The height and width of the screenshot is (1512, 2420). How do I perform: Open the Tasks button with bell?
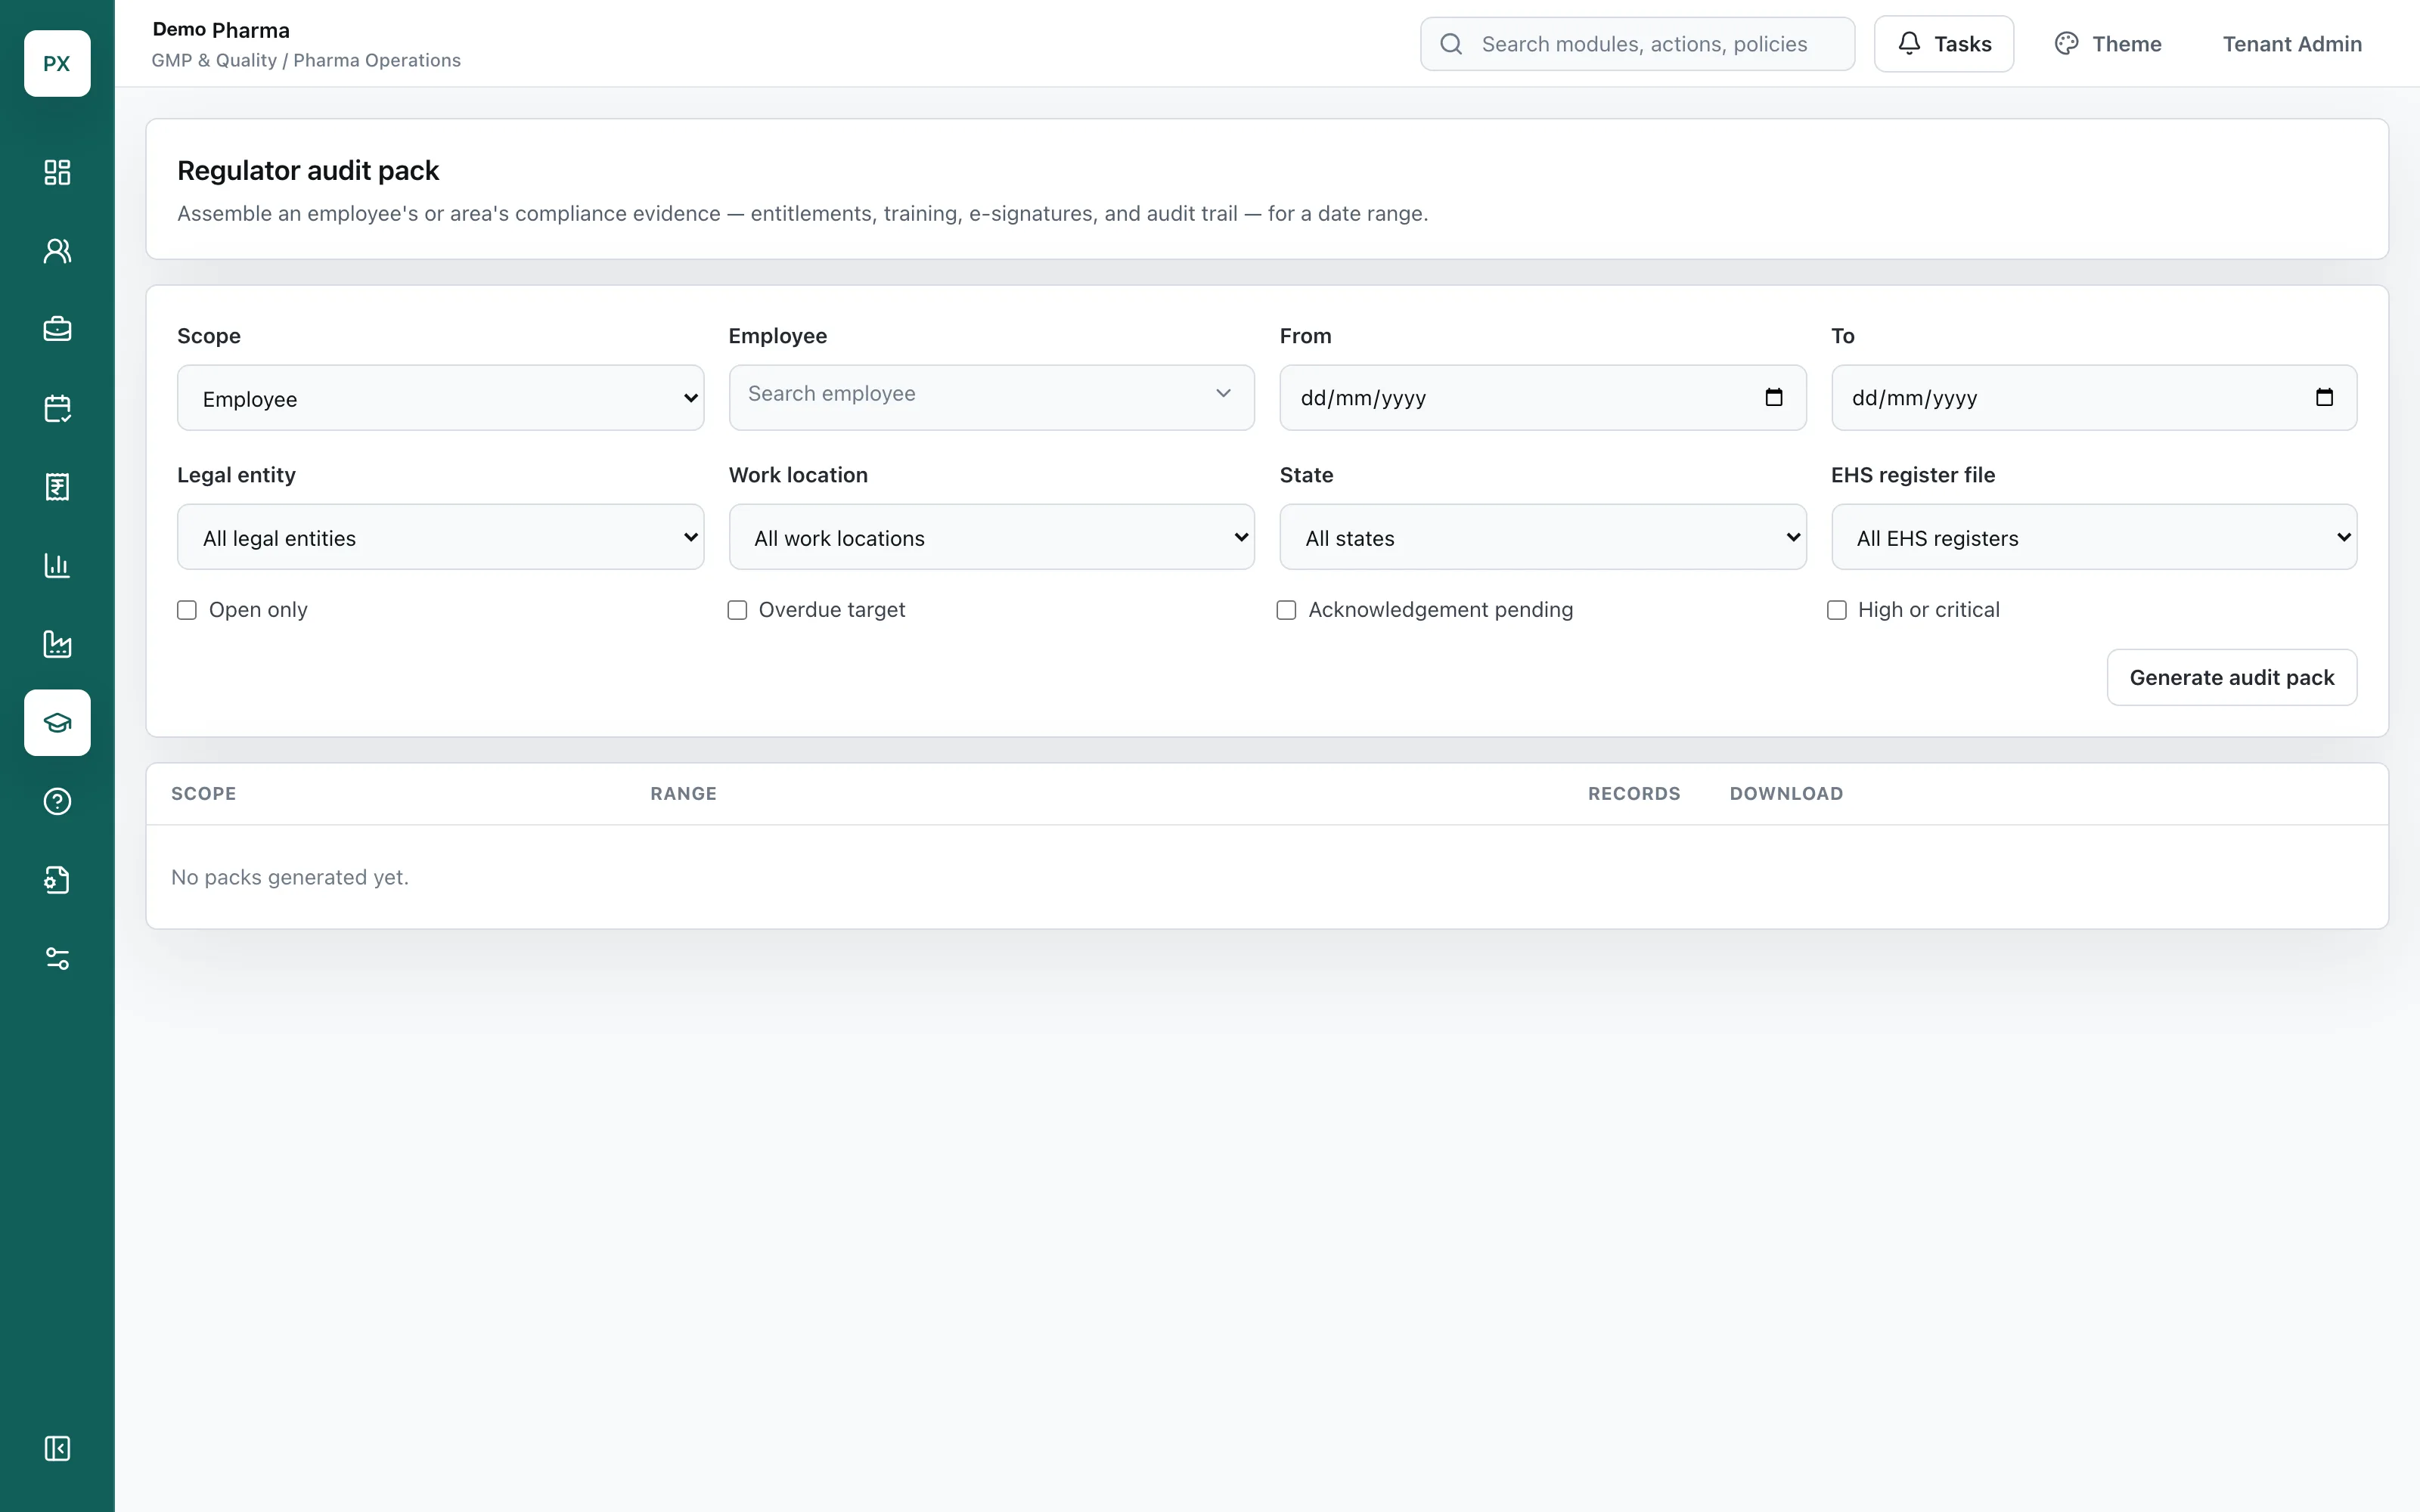pyautogui.click(x=1943, y=44)
